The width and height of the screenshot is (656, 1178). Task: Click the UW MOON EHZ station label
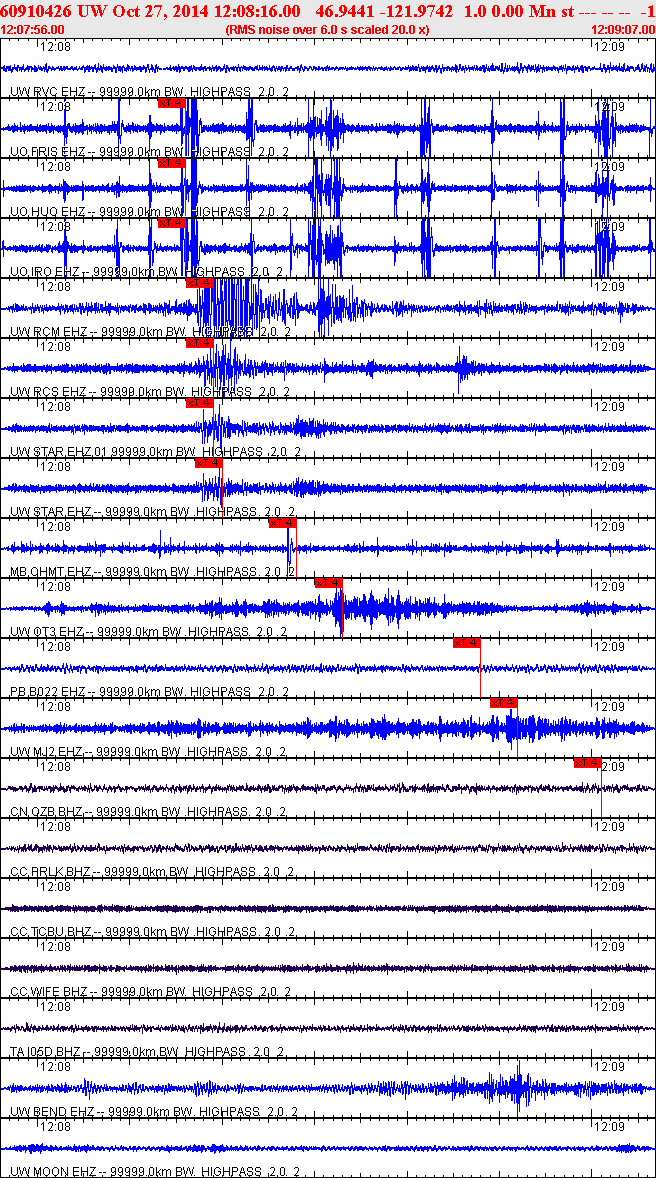pos(154,1172)
